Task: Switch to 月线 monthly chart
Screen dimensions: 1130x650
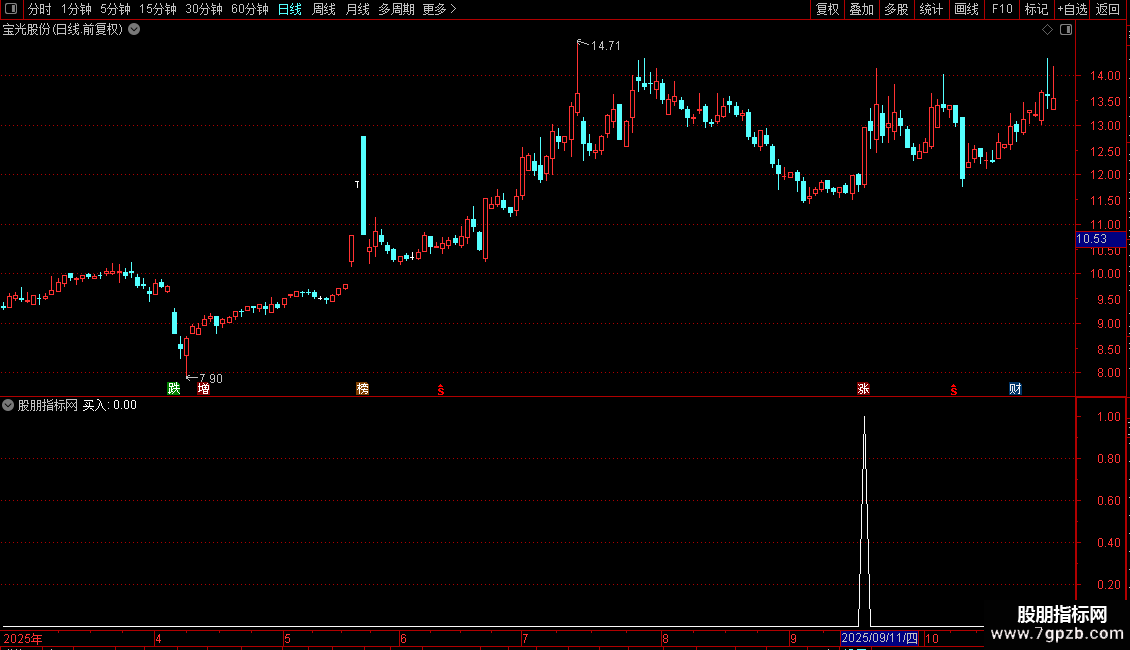Action: [x=357, y=9]
